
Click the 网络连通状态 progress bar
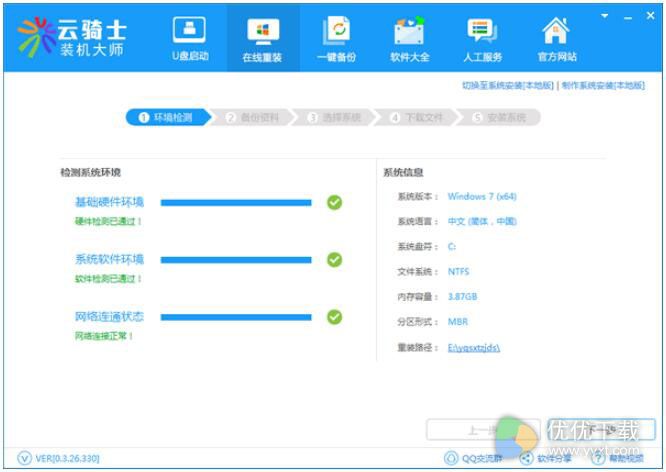pos(236,317)
